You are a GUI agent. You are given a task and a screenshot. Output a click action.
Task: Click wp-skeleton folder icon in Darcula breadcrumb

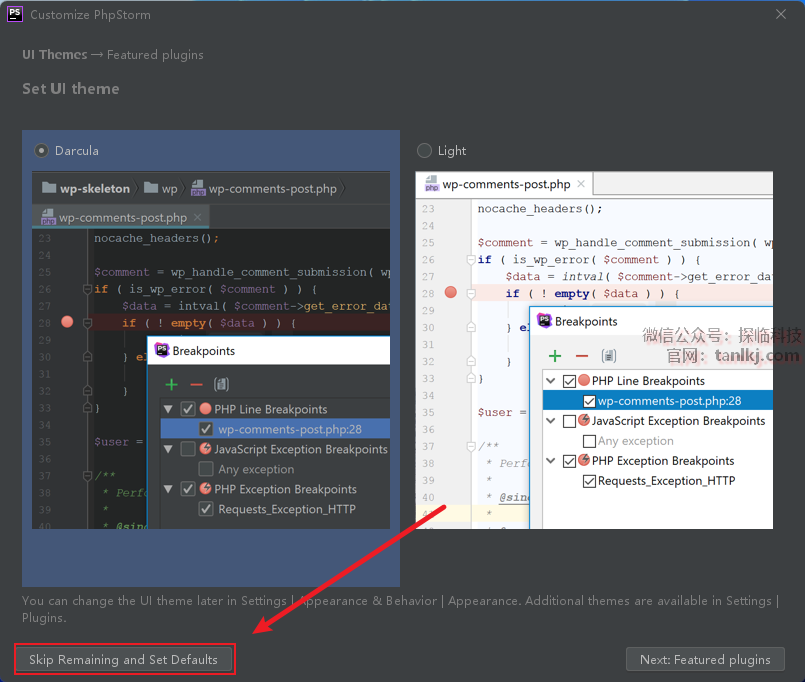tap(48, 188)
